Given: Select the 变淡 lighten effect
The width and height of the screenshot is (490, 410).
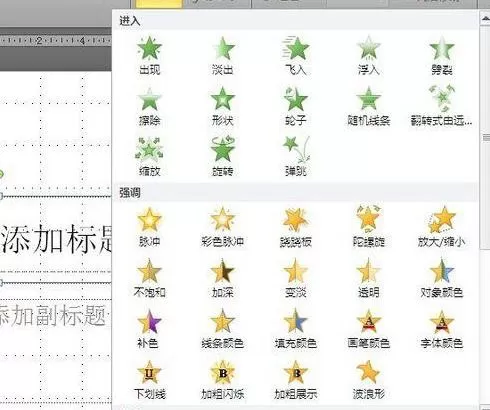Looking at the screenshot, I should pos(295,278).
